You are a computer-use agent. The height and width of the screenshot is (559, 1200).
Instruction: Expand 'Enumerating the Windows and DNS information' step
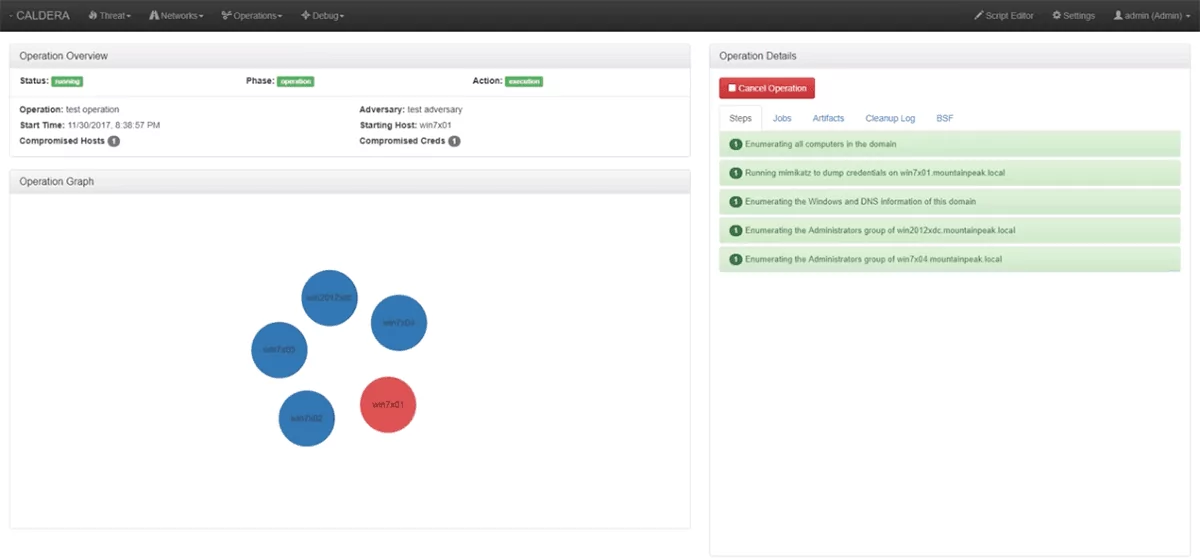(x=949, y=202)
